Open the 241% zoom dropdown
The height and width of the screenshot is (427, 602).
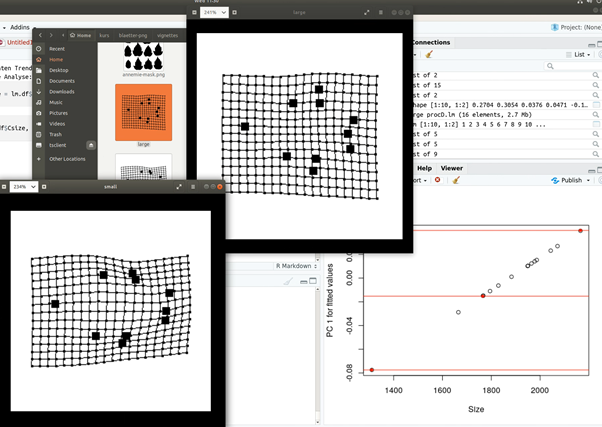216,12
